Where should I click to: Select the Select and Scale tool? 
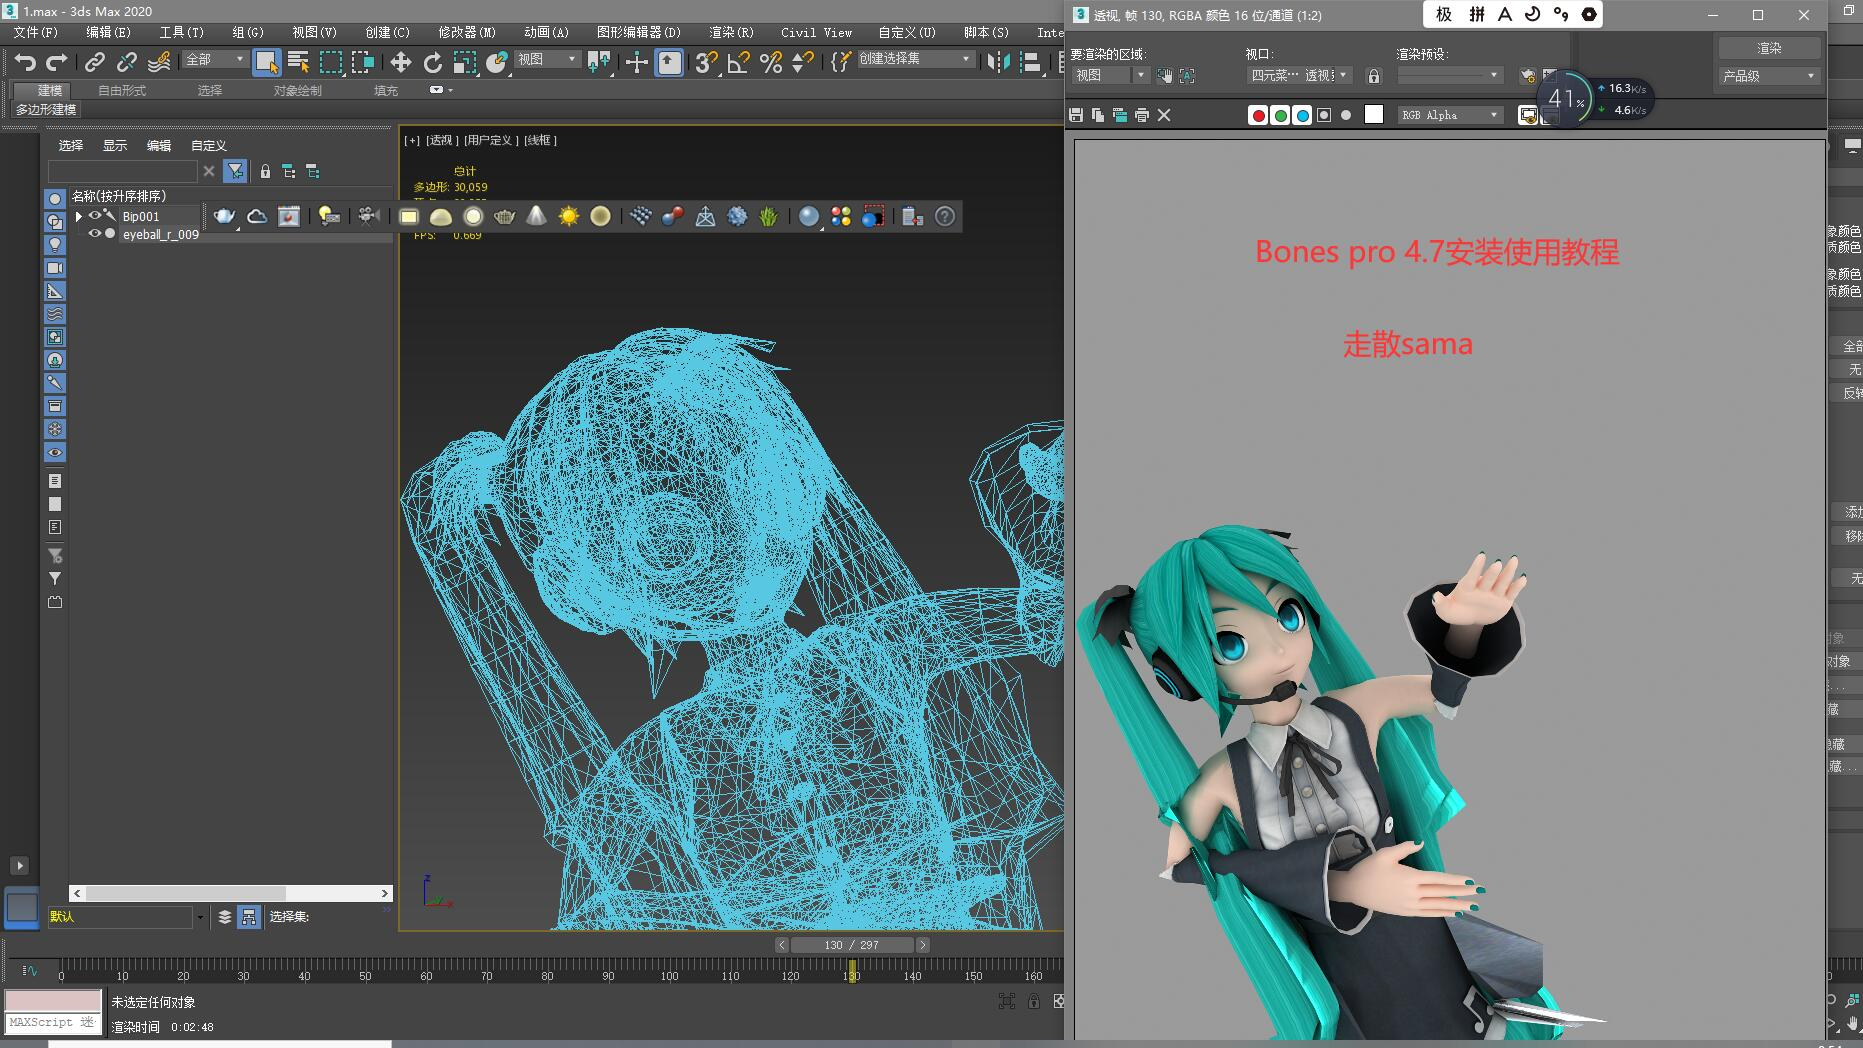(x=464, y=62)
